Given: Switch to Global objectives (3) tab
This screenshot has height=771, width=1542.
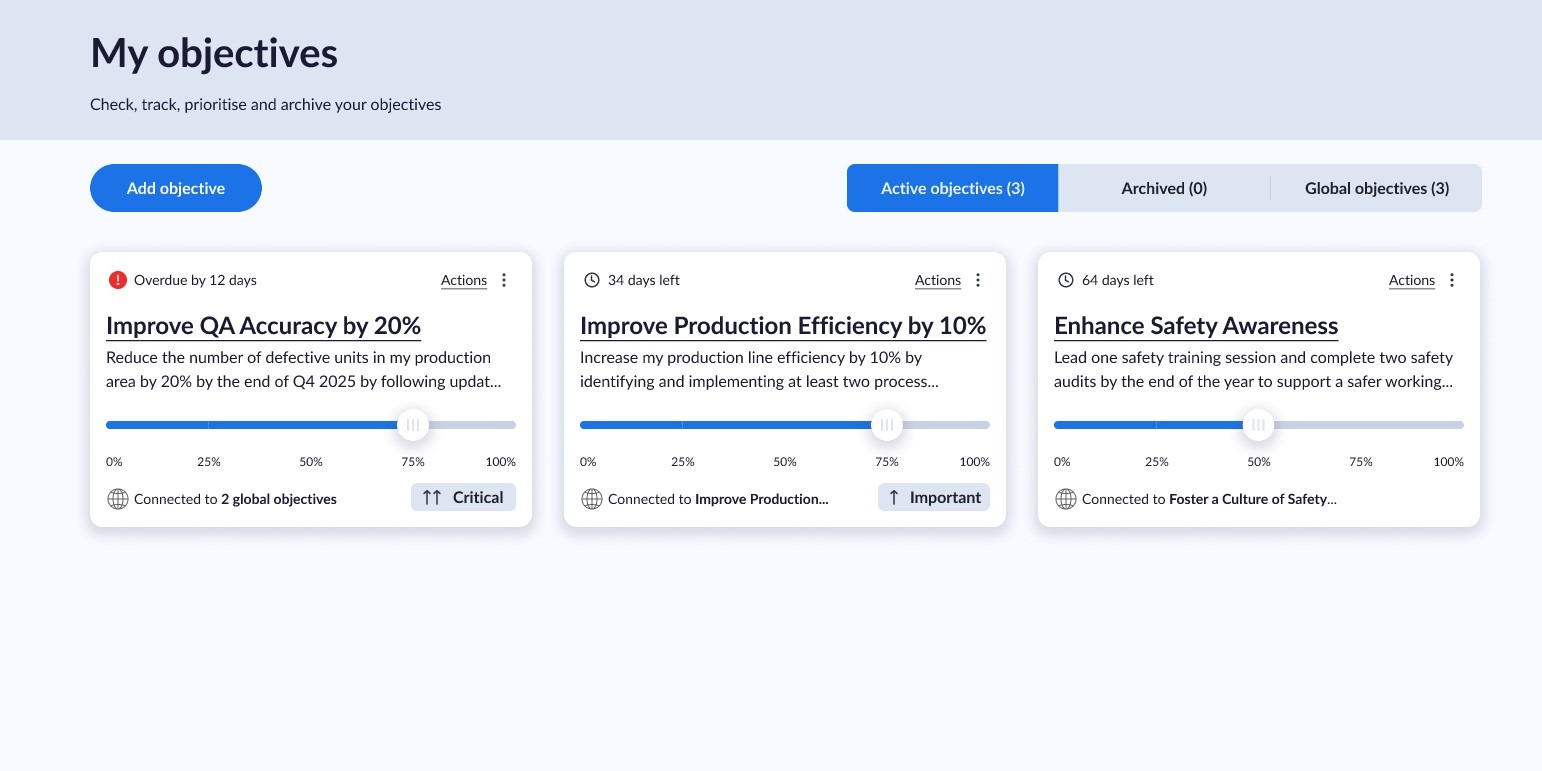Looking at the screenshot, I should [x=1376, y=188].
